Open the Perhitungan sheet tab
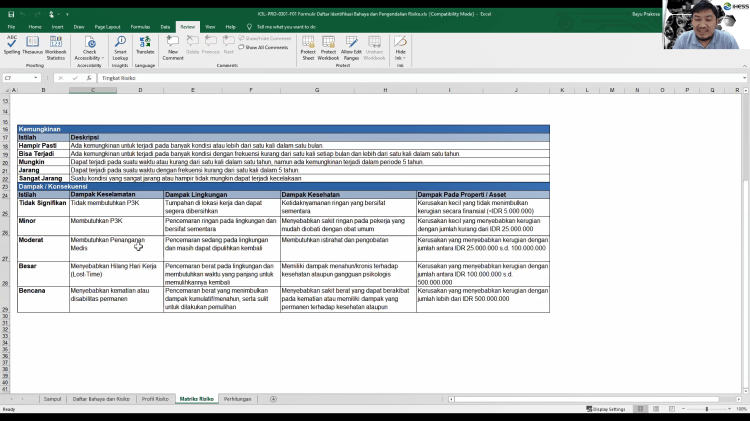Image resolution: width=750 pixels, height=421 pixels. (x=237, y=398)
